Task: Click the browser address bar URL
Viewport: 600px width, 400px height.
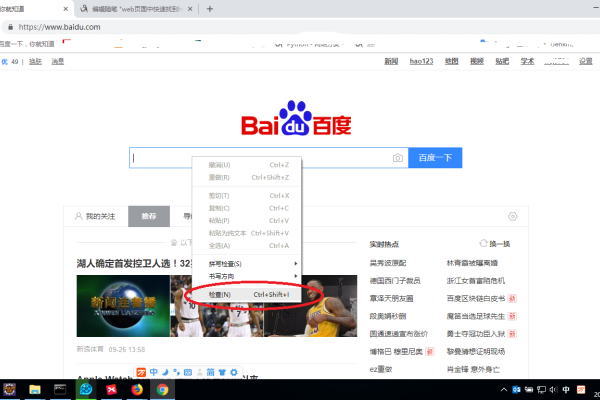Action: coord(59,27)
